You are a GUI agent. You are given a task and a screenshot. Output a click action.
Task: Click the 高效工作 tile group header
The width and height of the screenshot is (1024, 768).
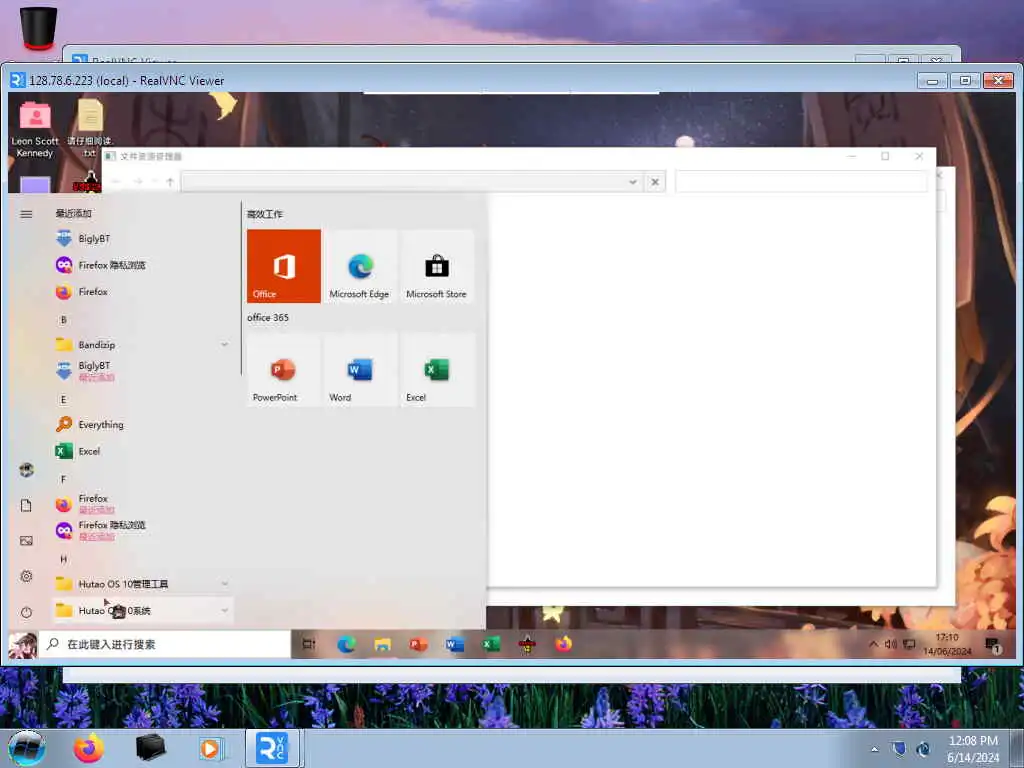click(264, 214)
